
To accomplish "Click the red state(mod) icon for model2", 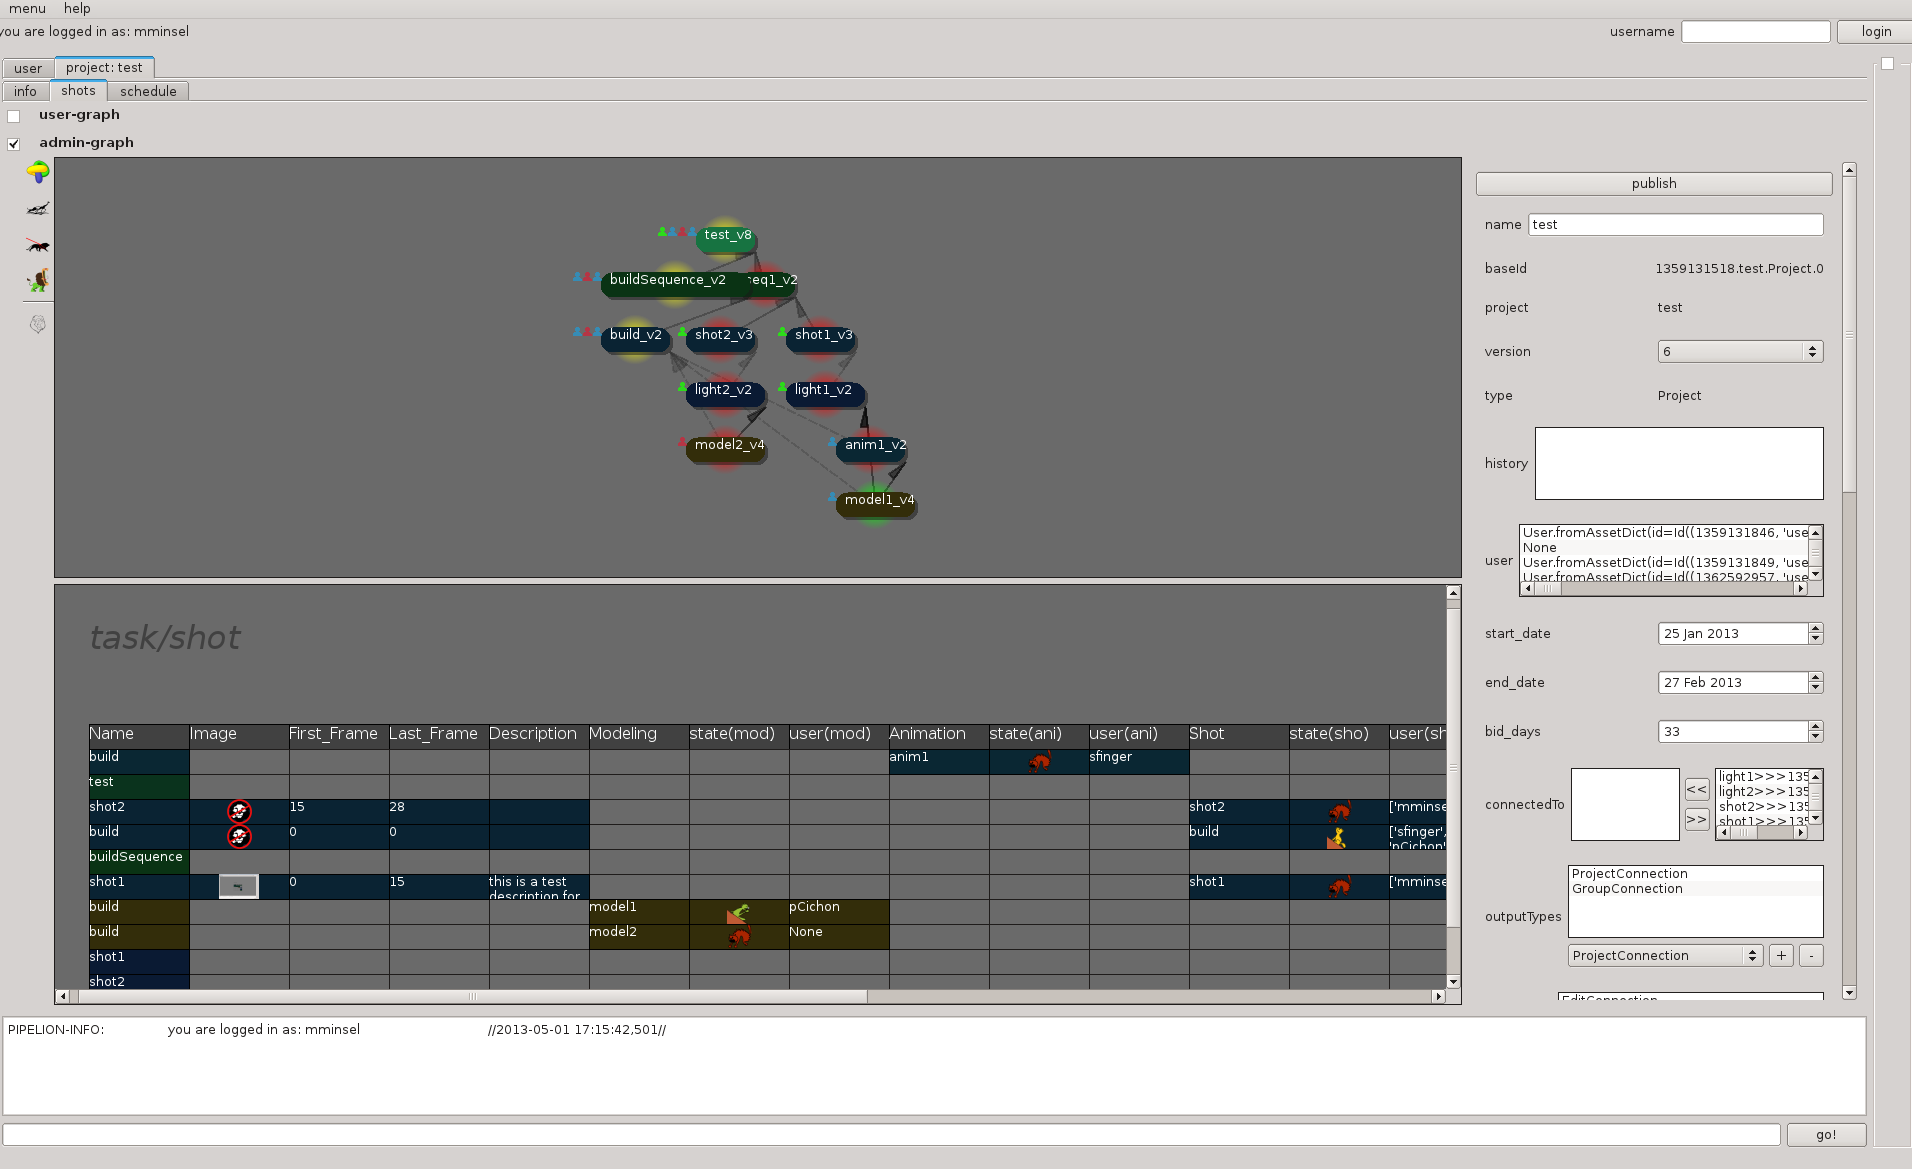I will coord(739,937).
